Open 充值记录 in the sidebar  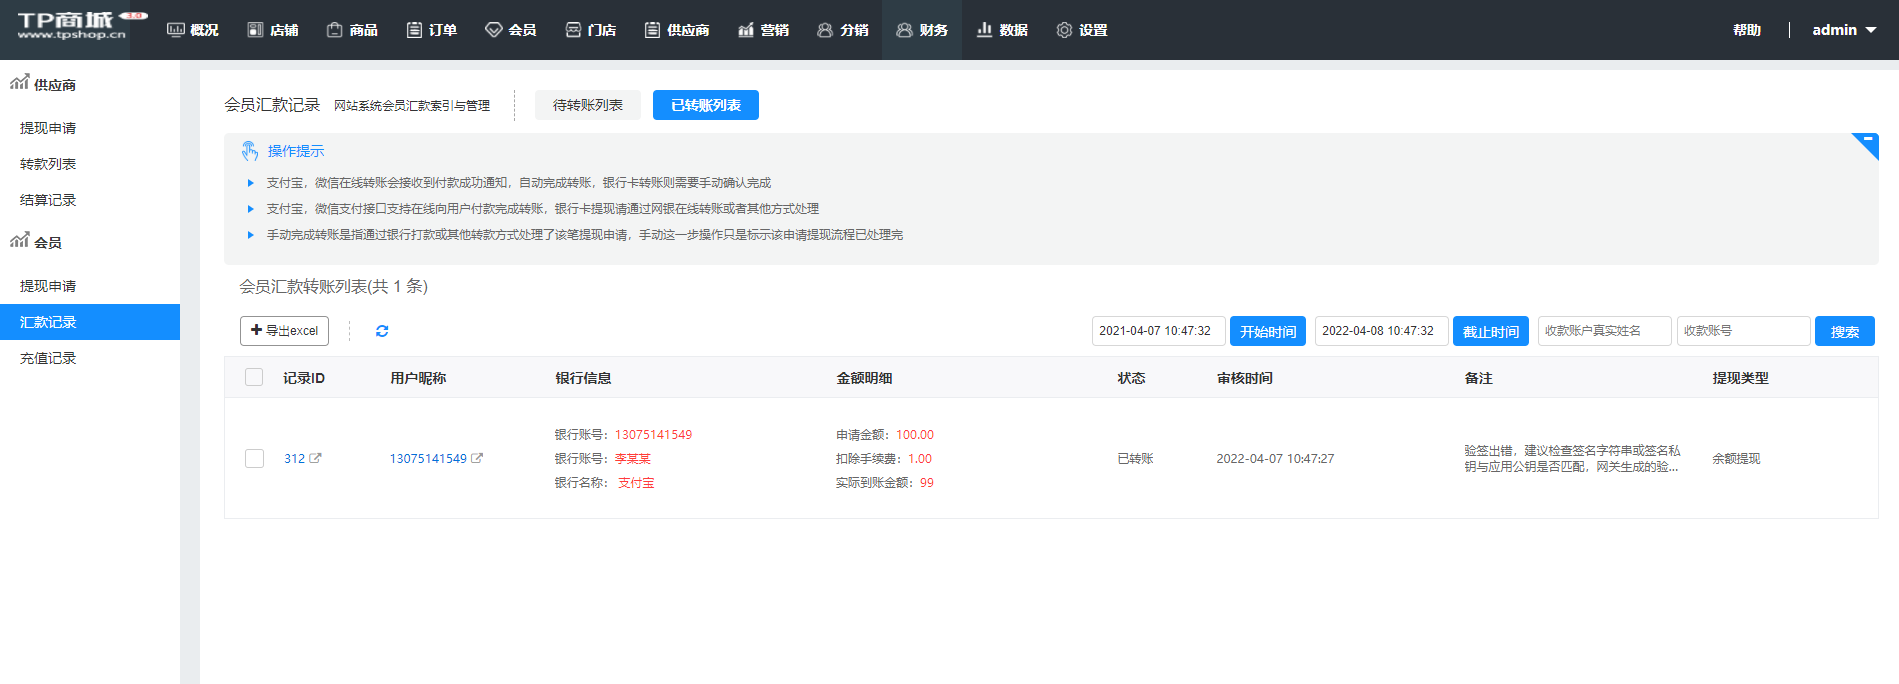(x=48, y=358)
